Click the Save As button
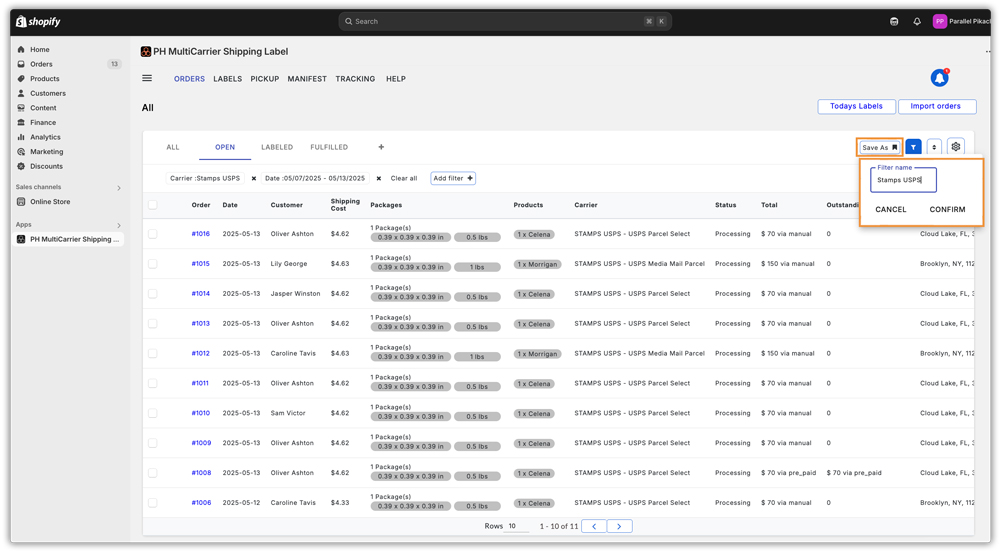Screen dimensions: 1000x553 coord(879,147)
